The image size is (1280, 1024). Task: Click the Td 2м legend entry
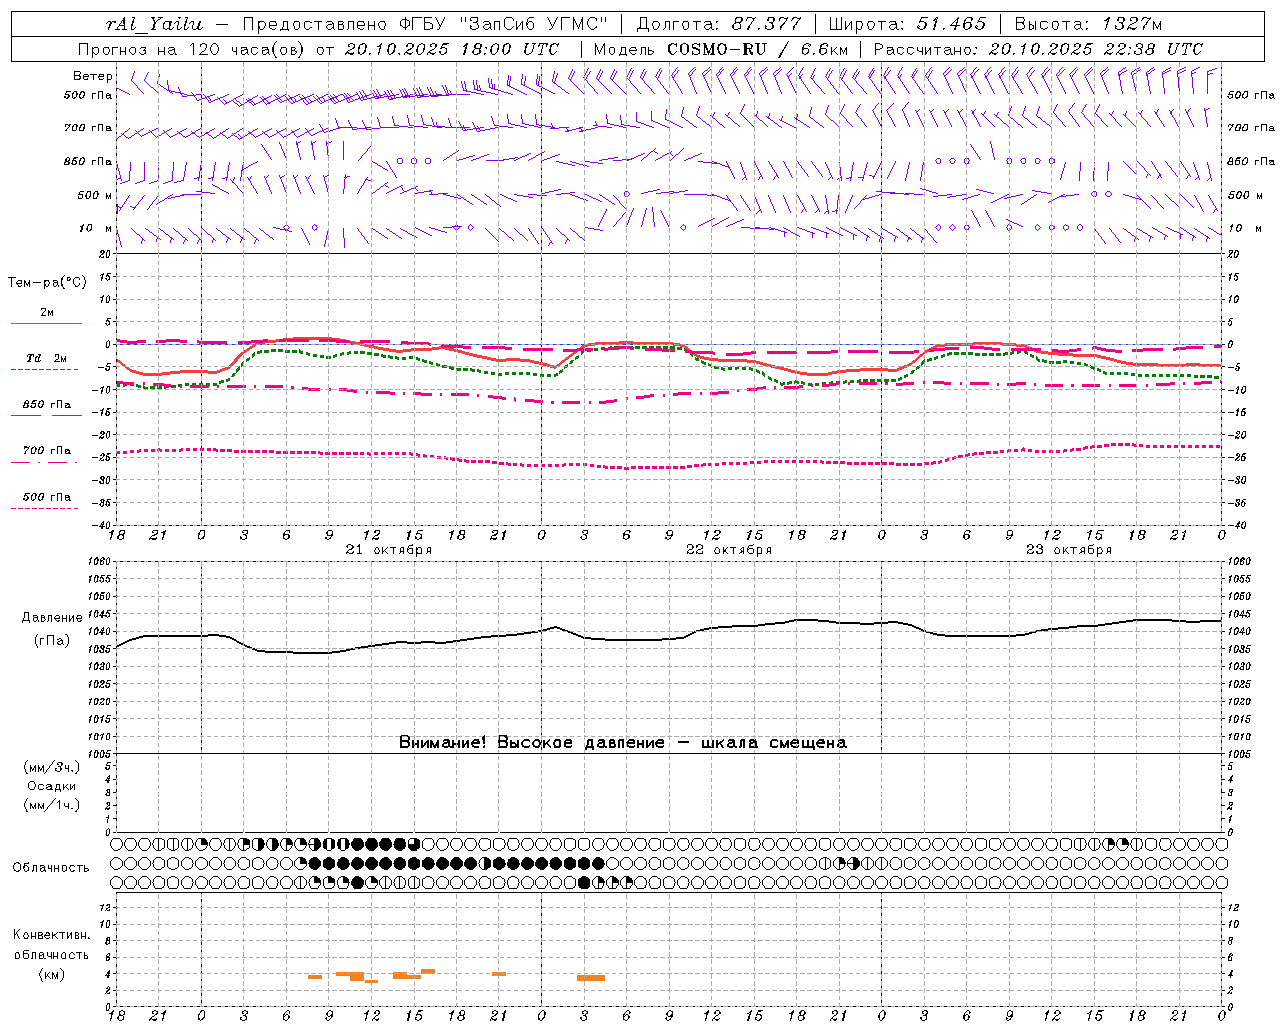pyautogui.click(x=46, y=358)
